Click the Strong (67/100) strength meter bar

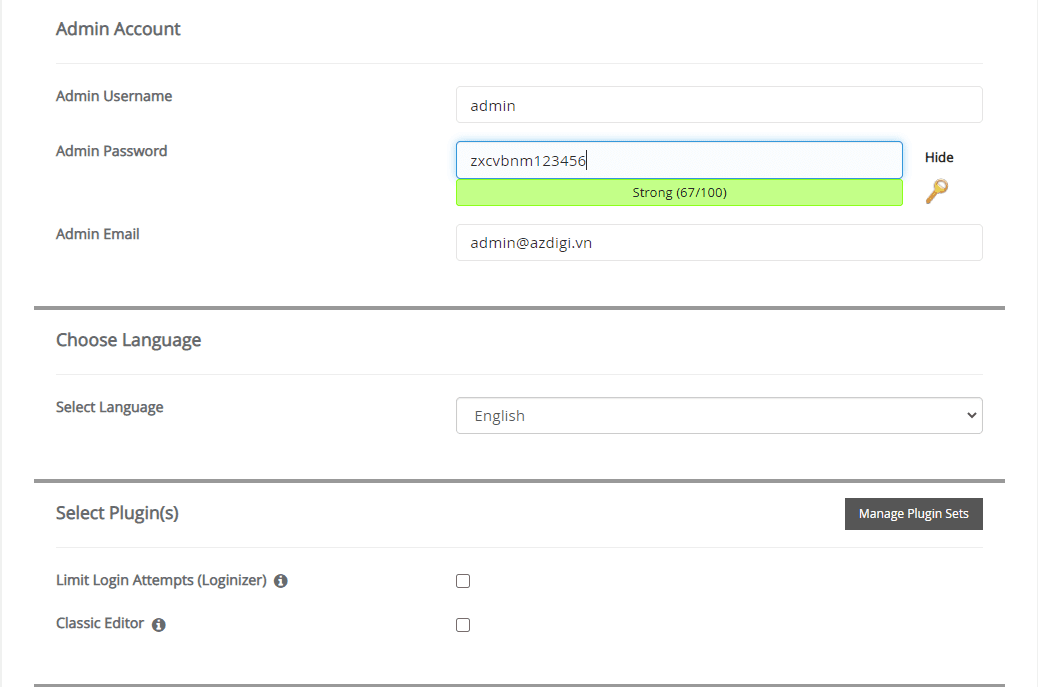pos(679,191)
